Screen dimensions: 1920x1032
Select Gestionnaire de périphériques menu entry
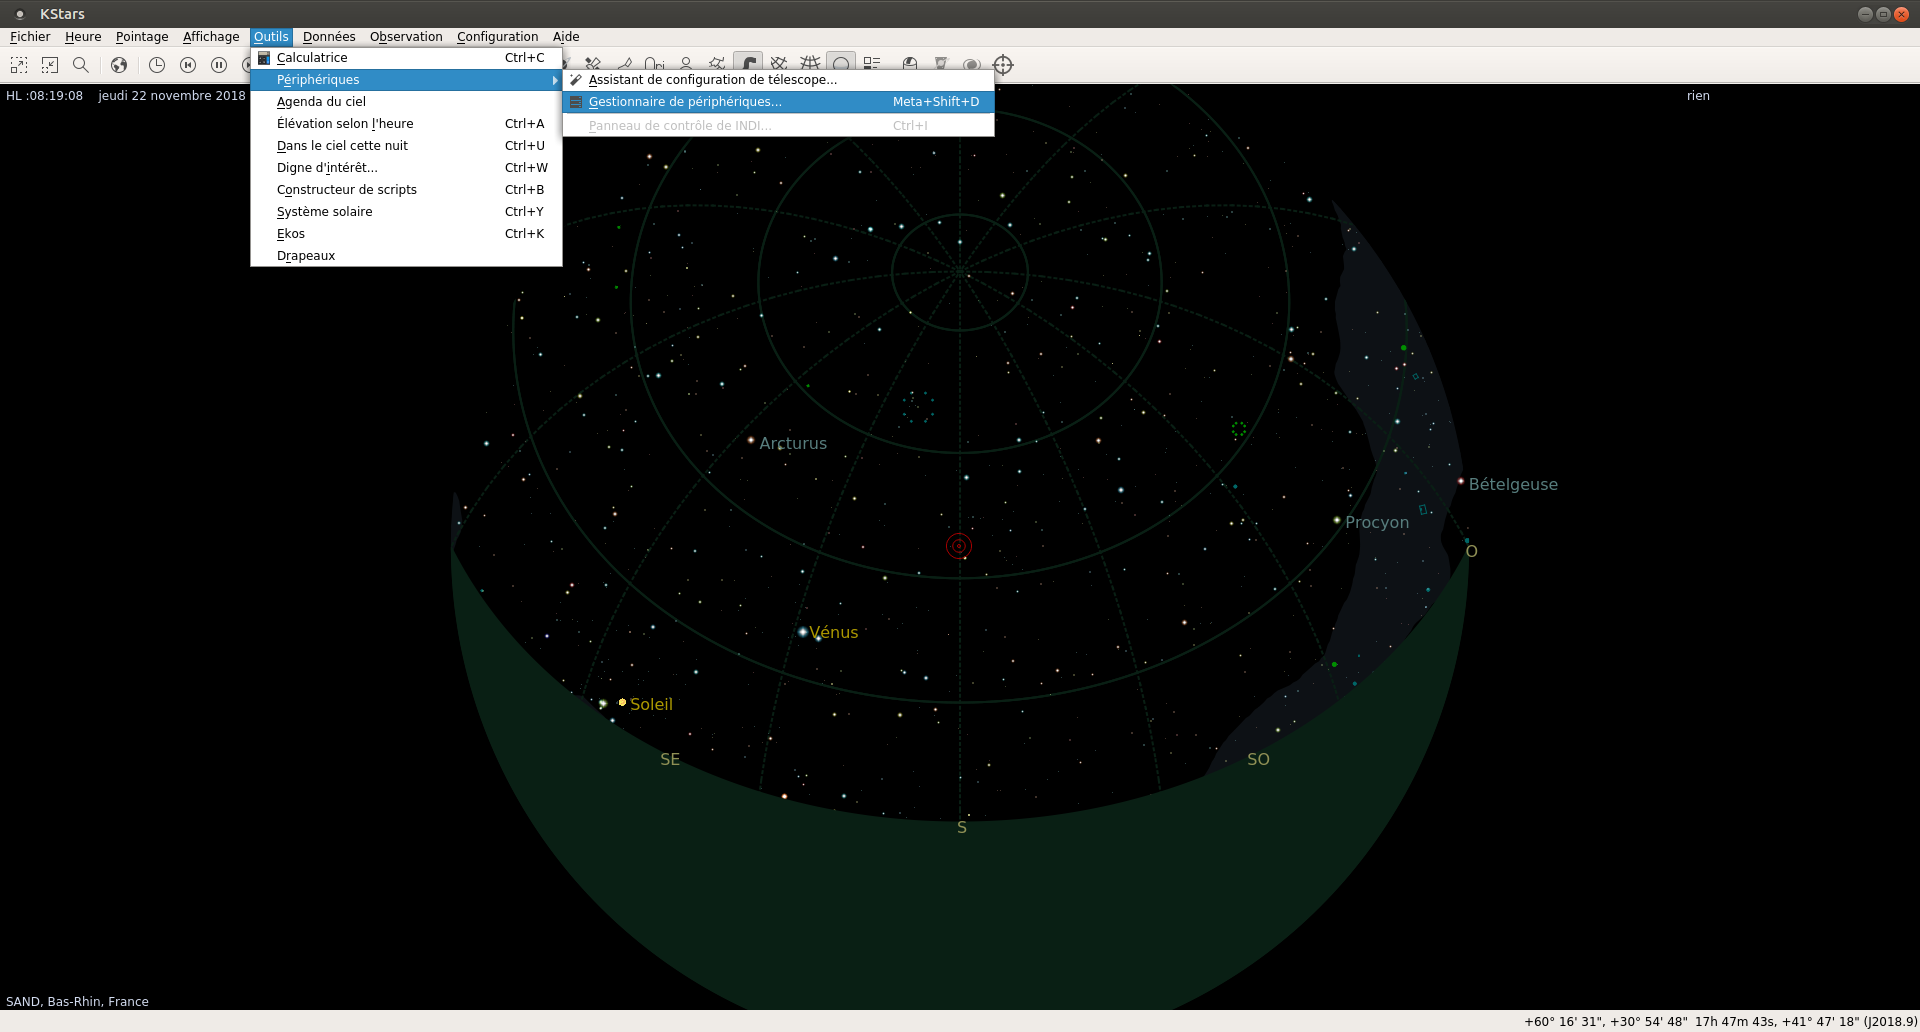tap(685, 102)
